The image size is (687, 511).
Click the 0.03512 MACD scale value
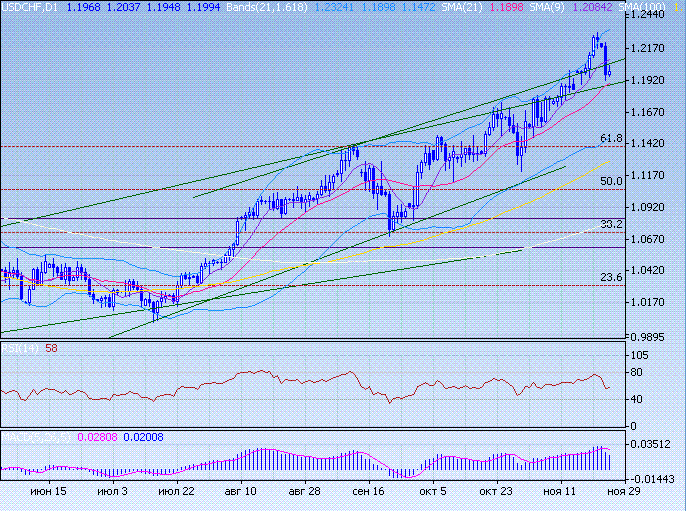coord(650,443)
